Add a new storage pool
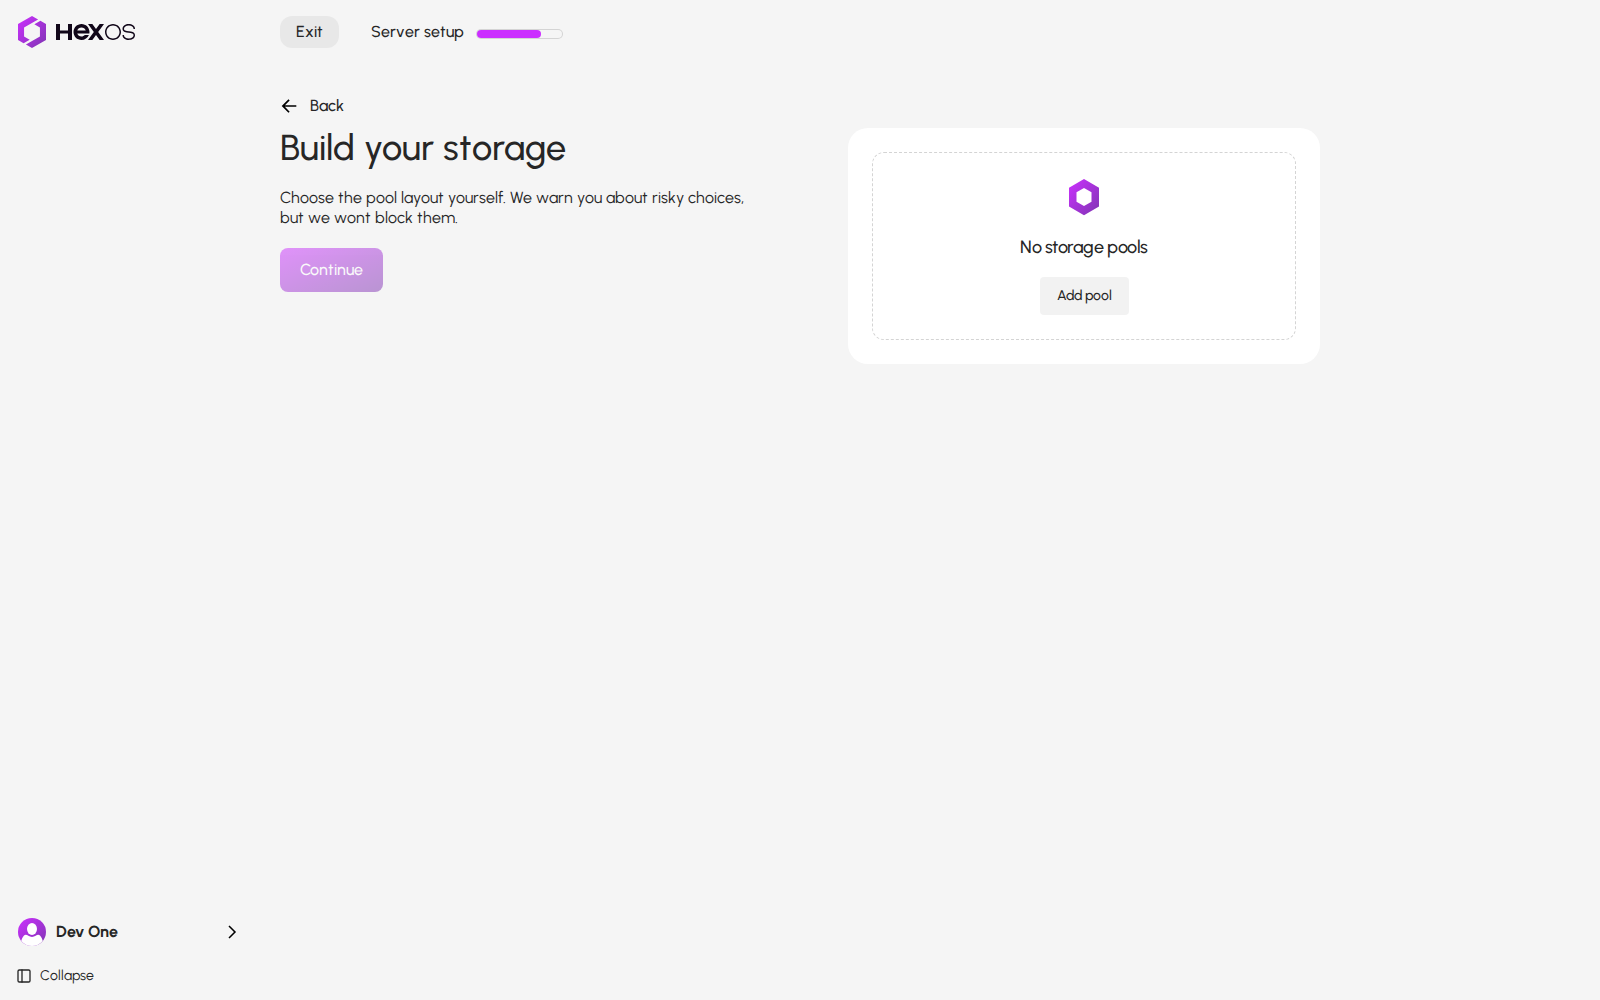The width and height of the screenshot is (1600, 1000). click(x=1084, y=296)
